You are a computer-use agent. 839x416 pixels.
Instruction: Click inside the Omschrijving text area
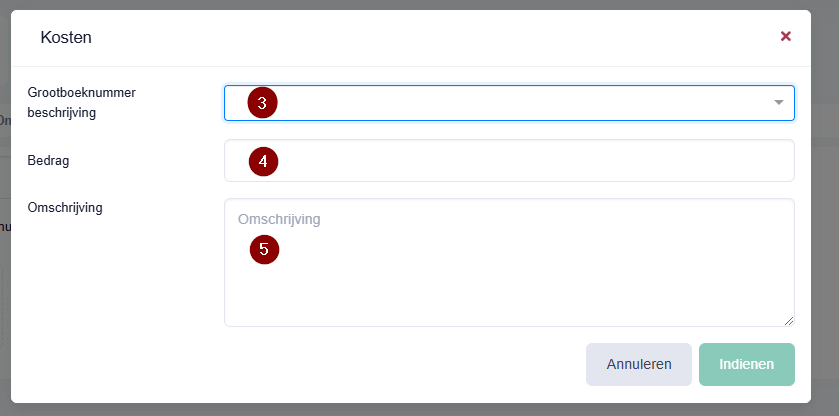coord(509,262)
